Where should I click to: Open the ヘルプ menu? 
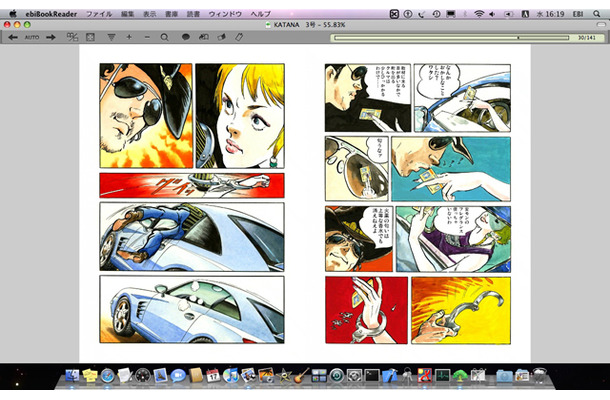[x=260, y=14]
